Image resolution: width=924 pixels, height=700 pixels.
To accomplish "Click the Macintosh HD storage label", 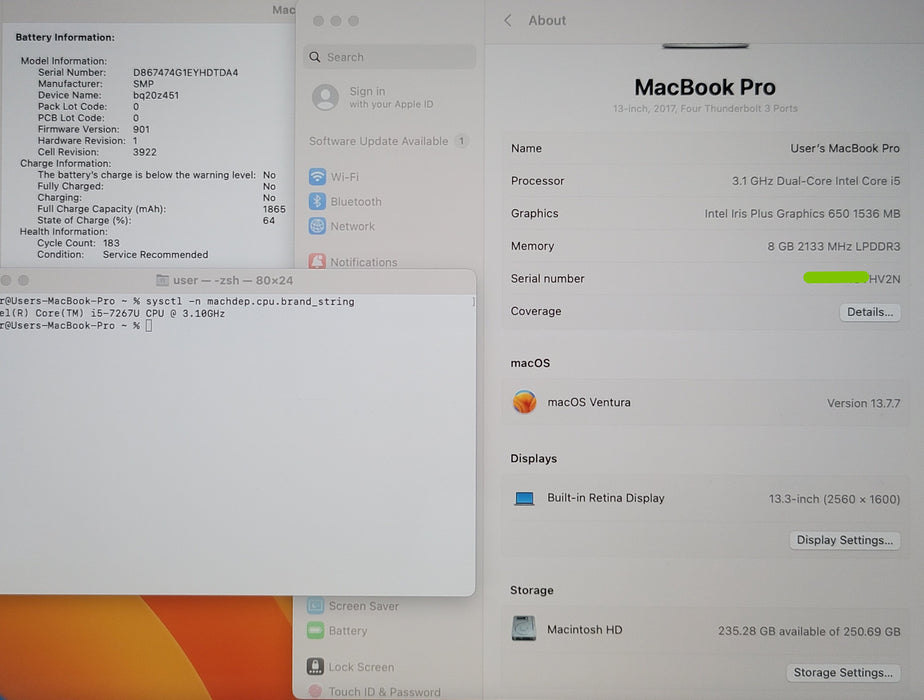I will 584,629.
